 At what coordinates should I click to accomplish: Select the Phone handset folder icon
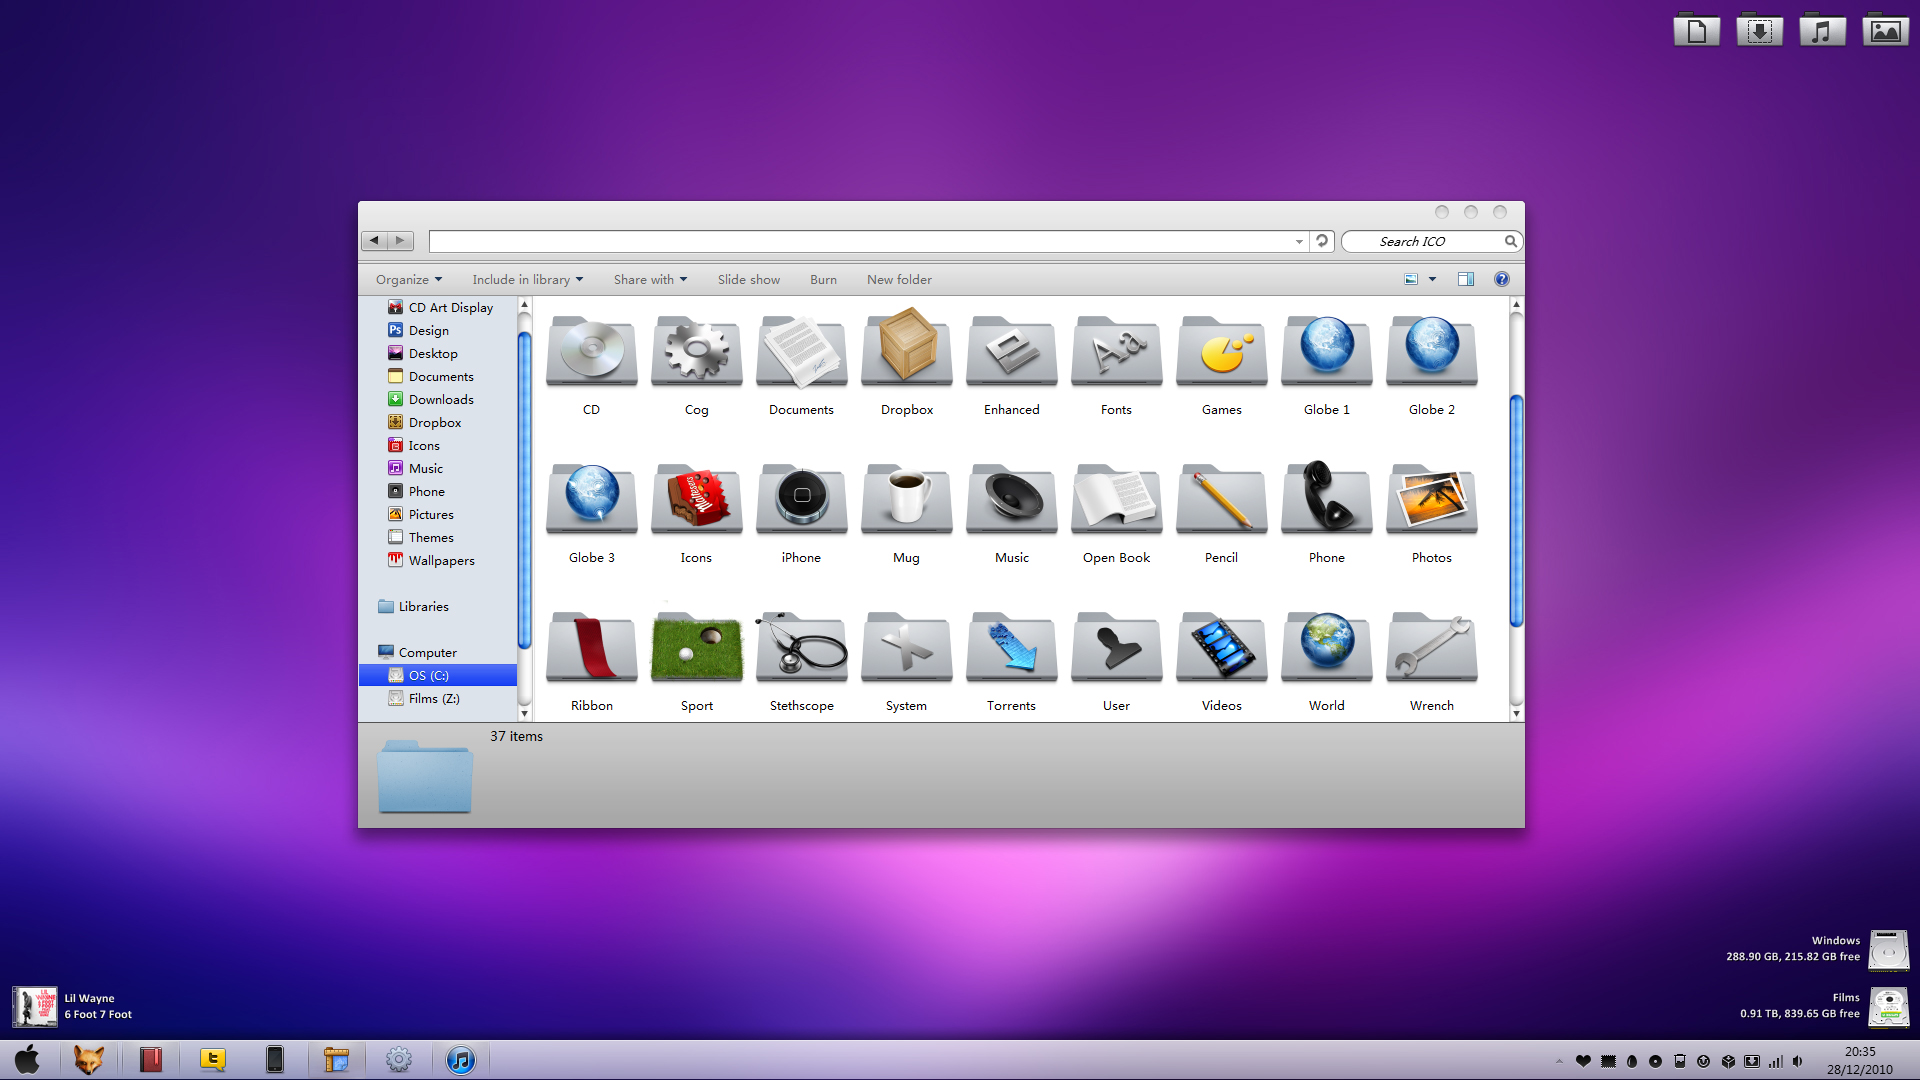point(1327,497)
